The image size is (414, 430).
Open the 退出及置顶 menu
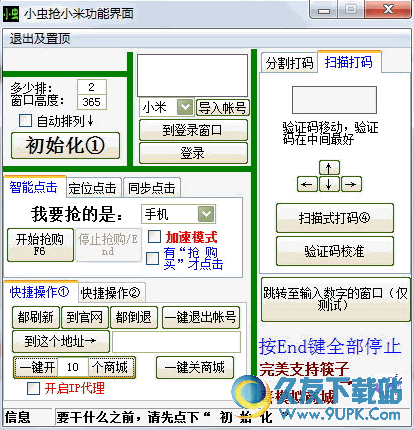coord(40,39)
